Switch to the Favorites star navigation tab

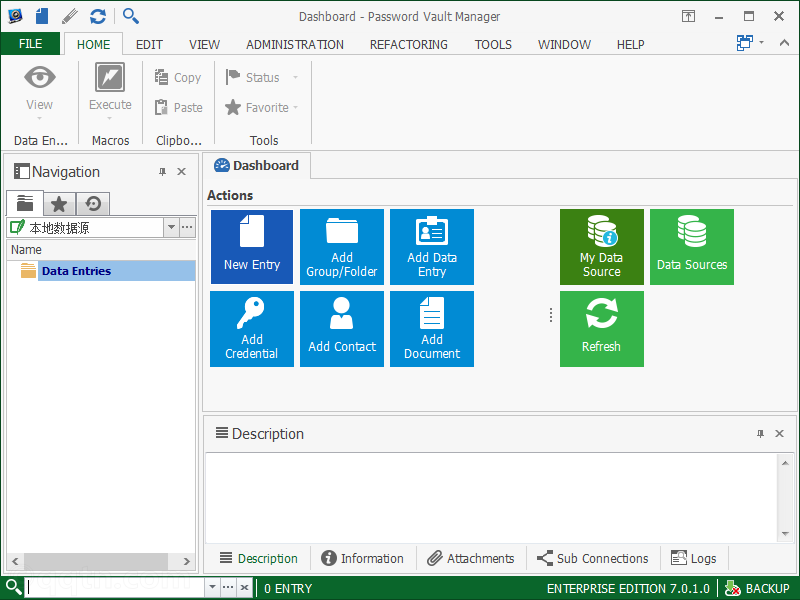[59, 204]
